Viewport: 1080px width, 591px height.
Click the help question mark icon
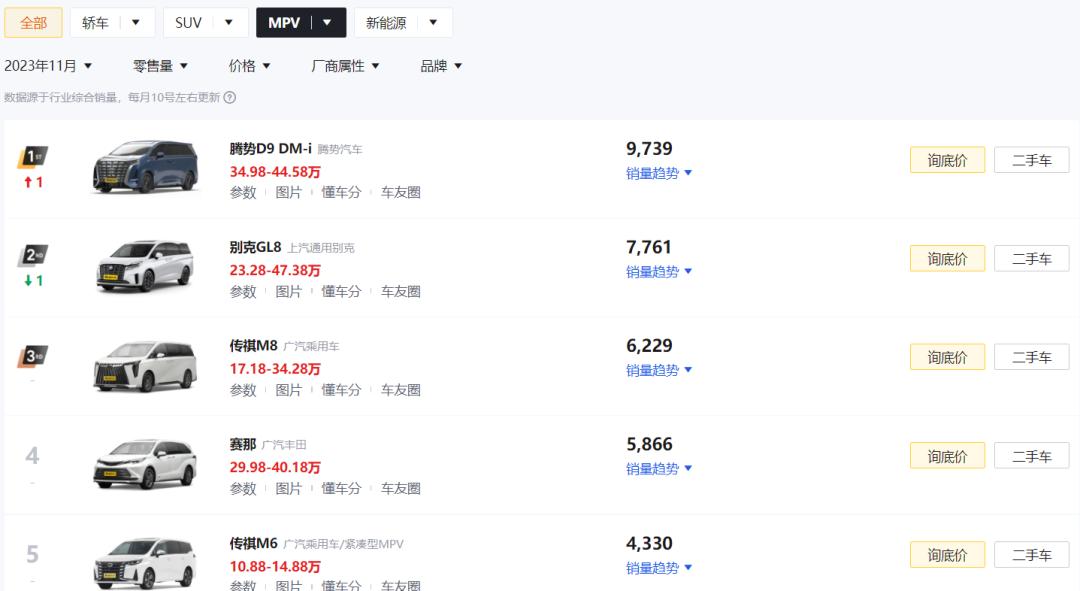230,98
